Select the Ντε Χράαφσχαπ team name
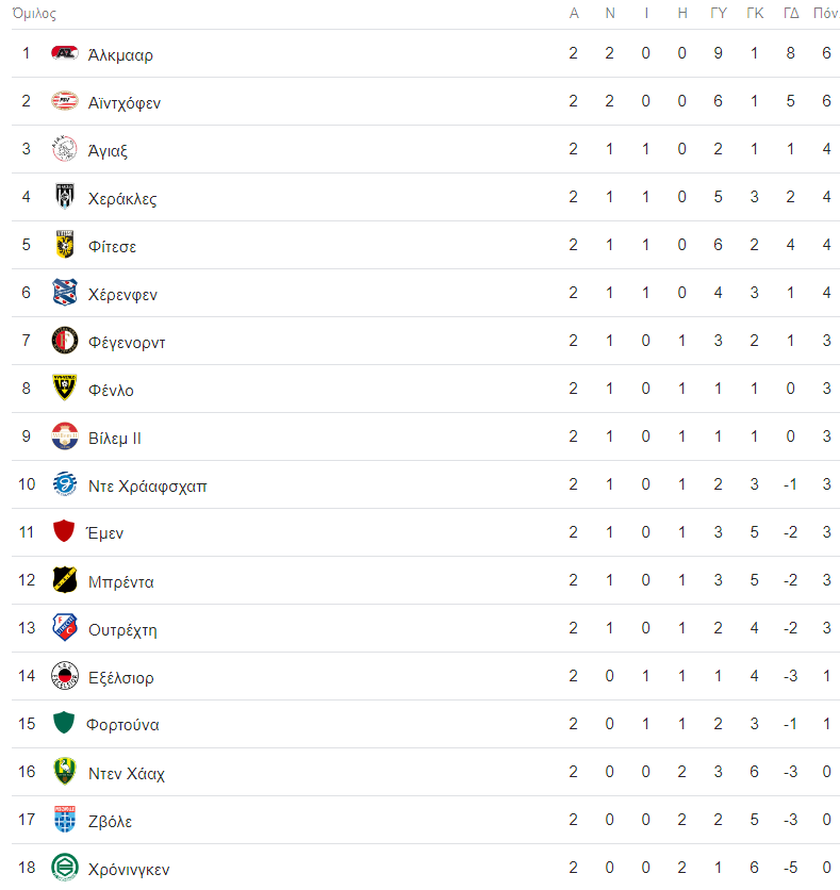 coord(148,486)
